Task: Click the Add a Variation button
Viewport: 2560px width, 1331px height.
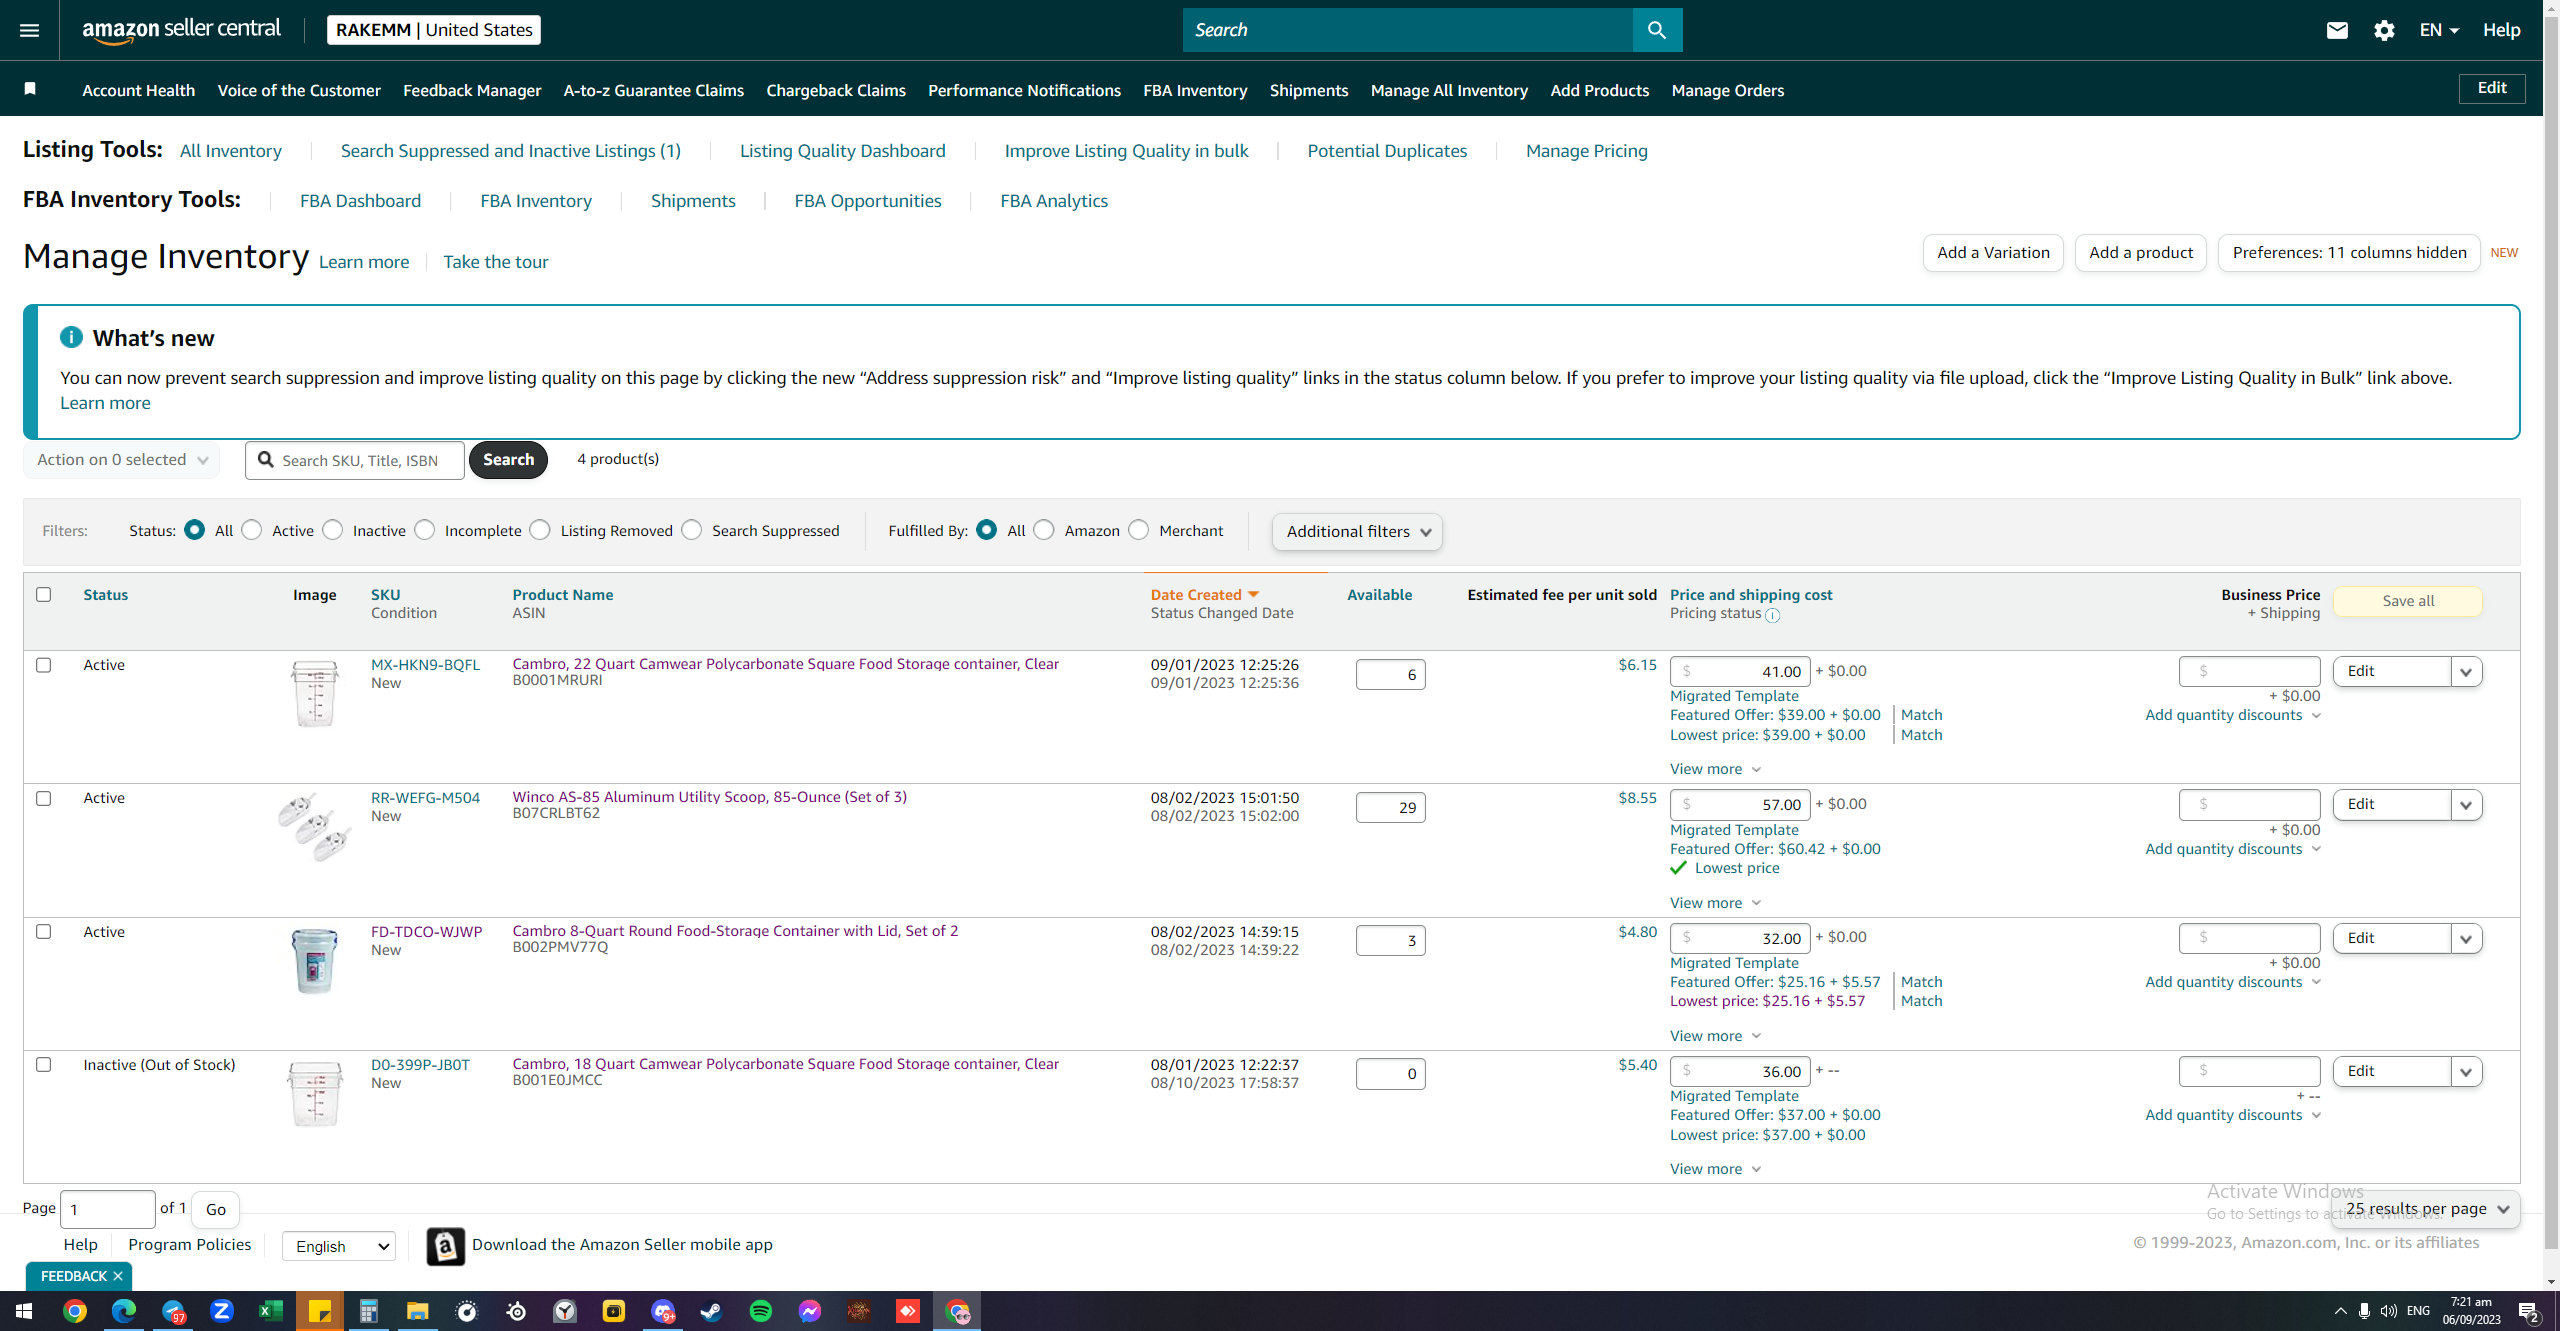Action: (1993, 253)
